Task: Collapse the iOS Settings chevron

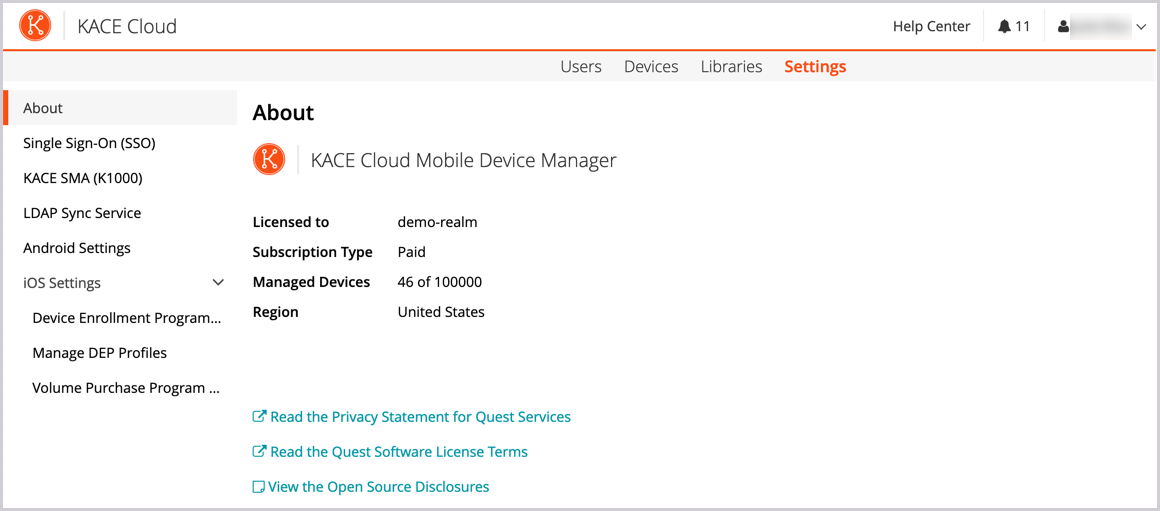Action: (x=218, y=283)
